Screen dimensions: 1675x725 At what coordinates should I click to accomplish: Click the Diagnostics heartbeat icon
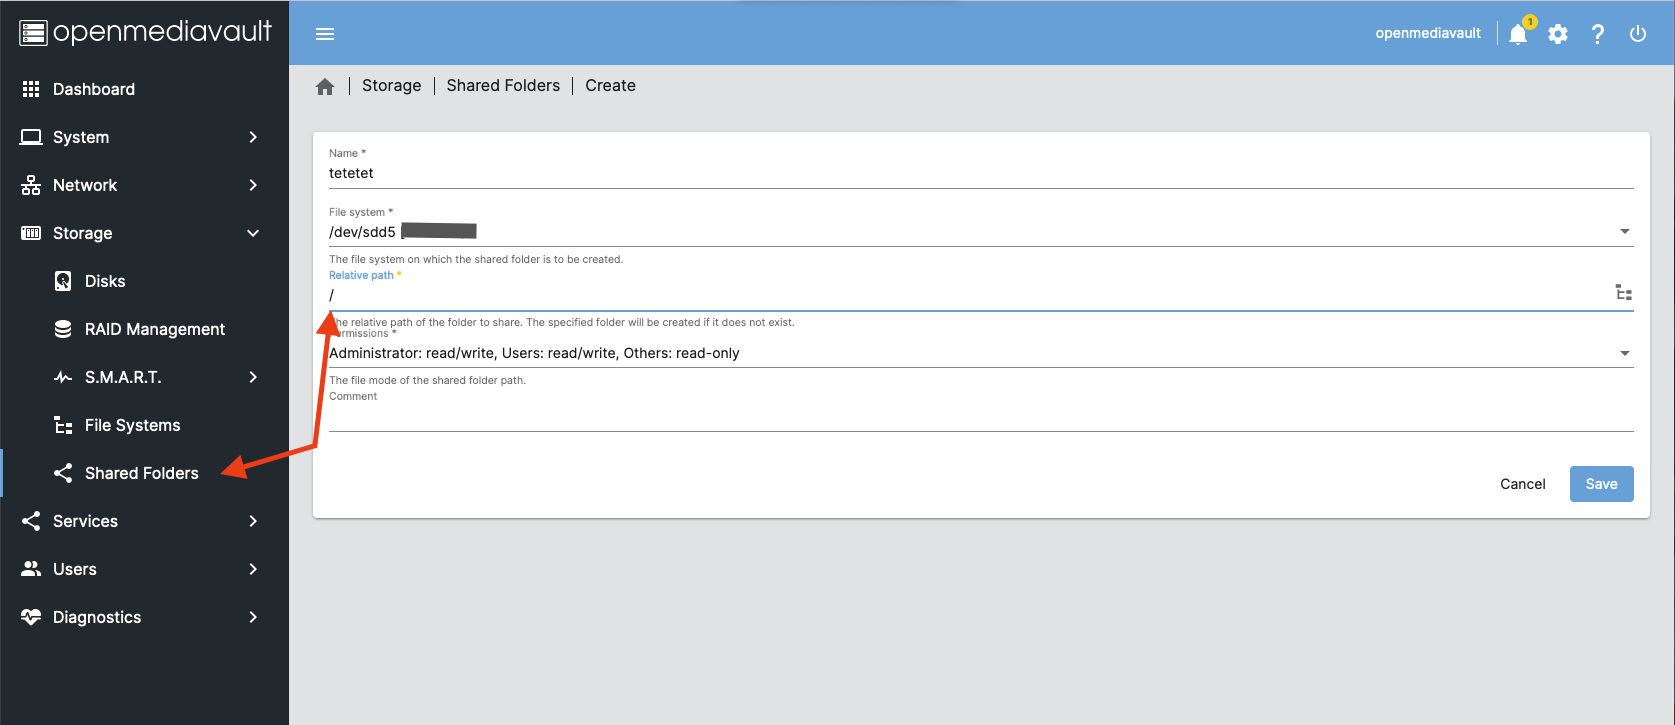coord(31,617)
